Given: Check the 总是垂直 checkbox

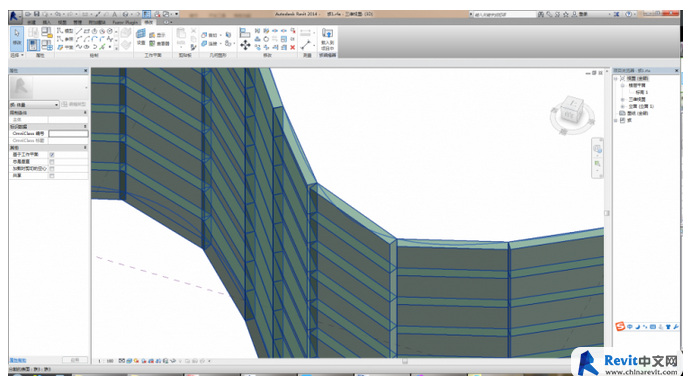Looking at the screenshot, I should (x=52, y=161).
